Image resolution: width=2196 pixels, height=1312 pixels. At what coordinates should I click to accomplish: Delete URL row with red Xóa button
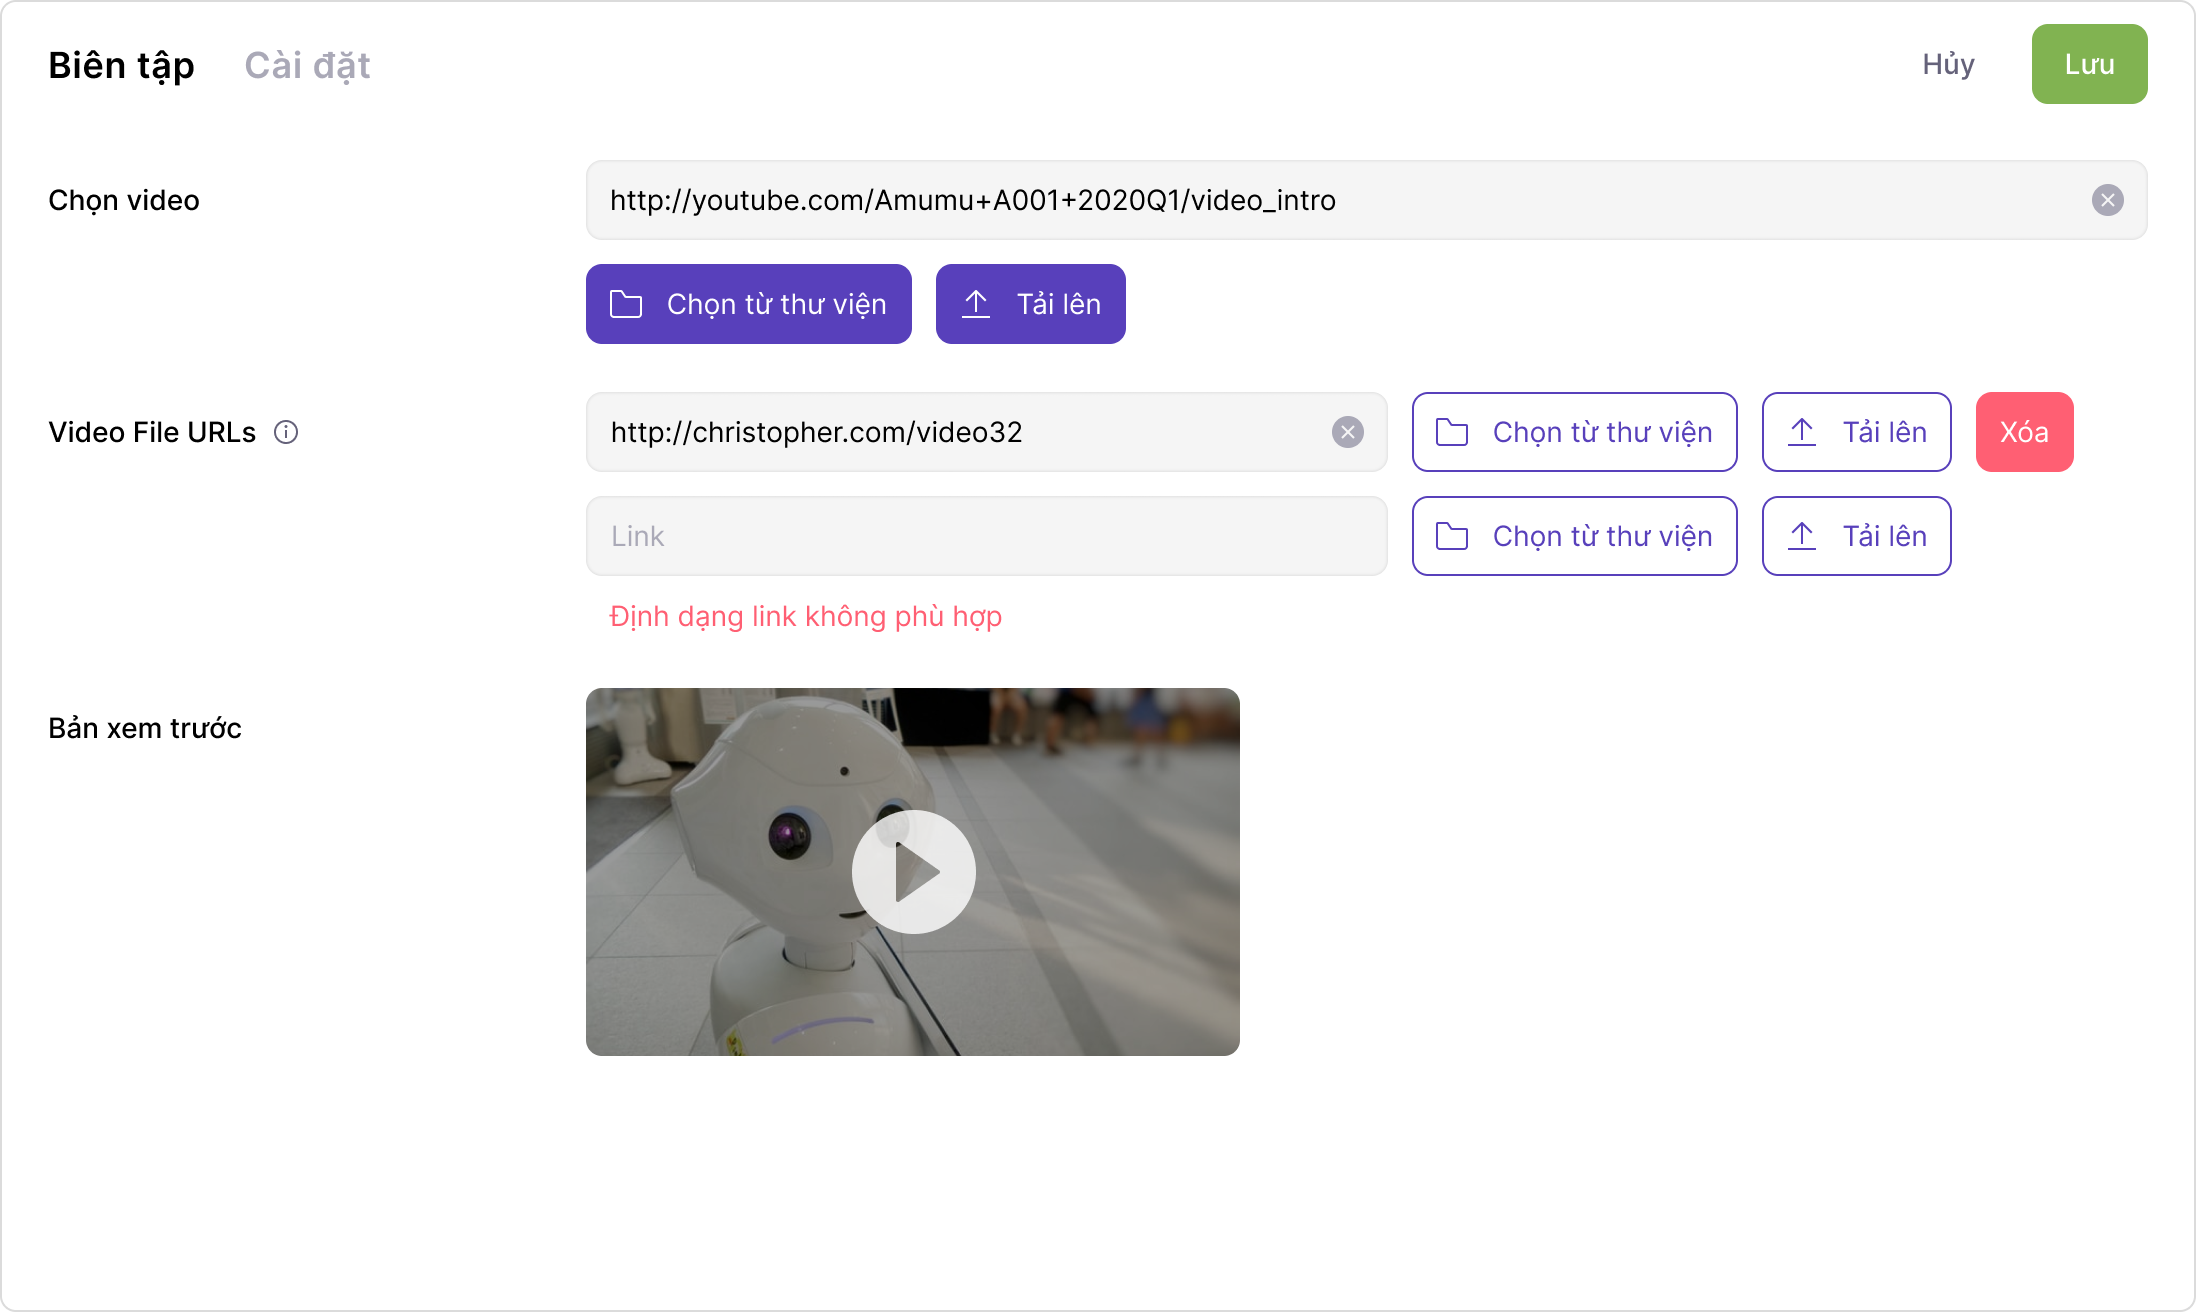[2024, 432]
